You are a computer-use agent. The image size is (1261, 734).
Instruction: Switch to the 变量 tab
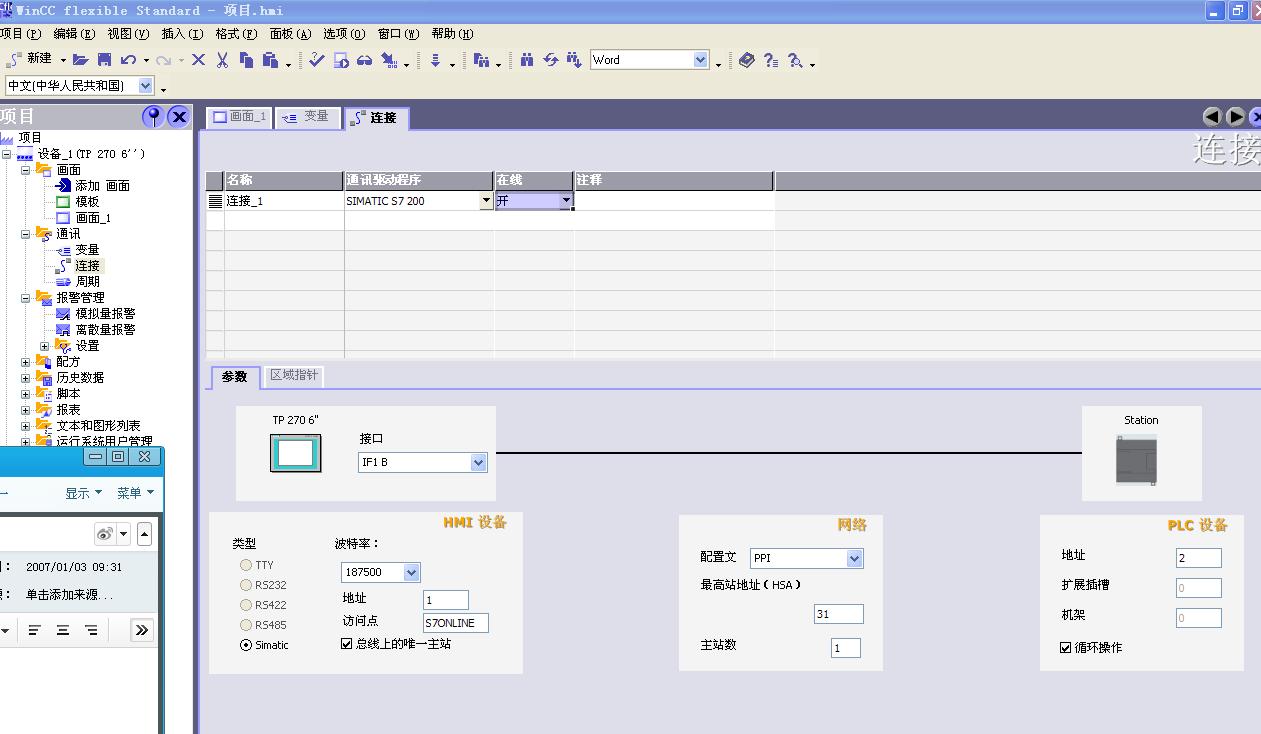307,117
